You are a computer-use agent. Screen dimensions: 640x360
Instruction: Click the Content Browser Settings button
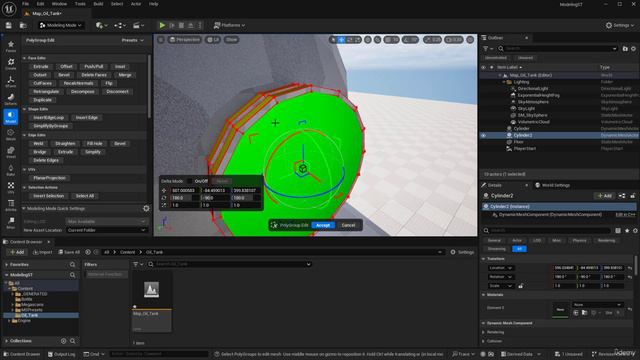click(462, 252)
